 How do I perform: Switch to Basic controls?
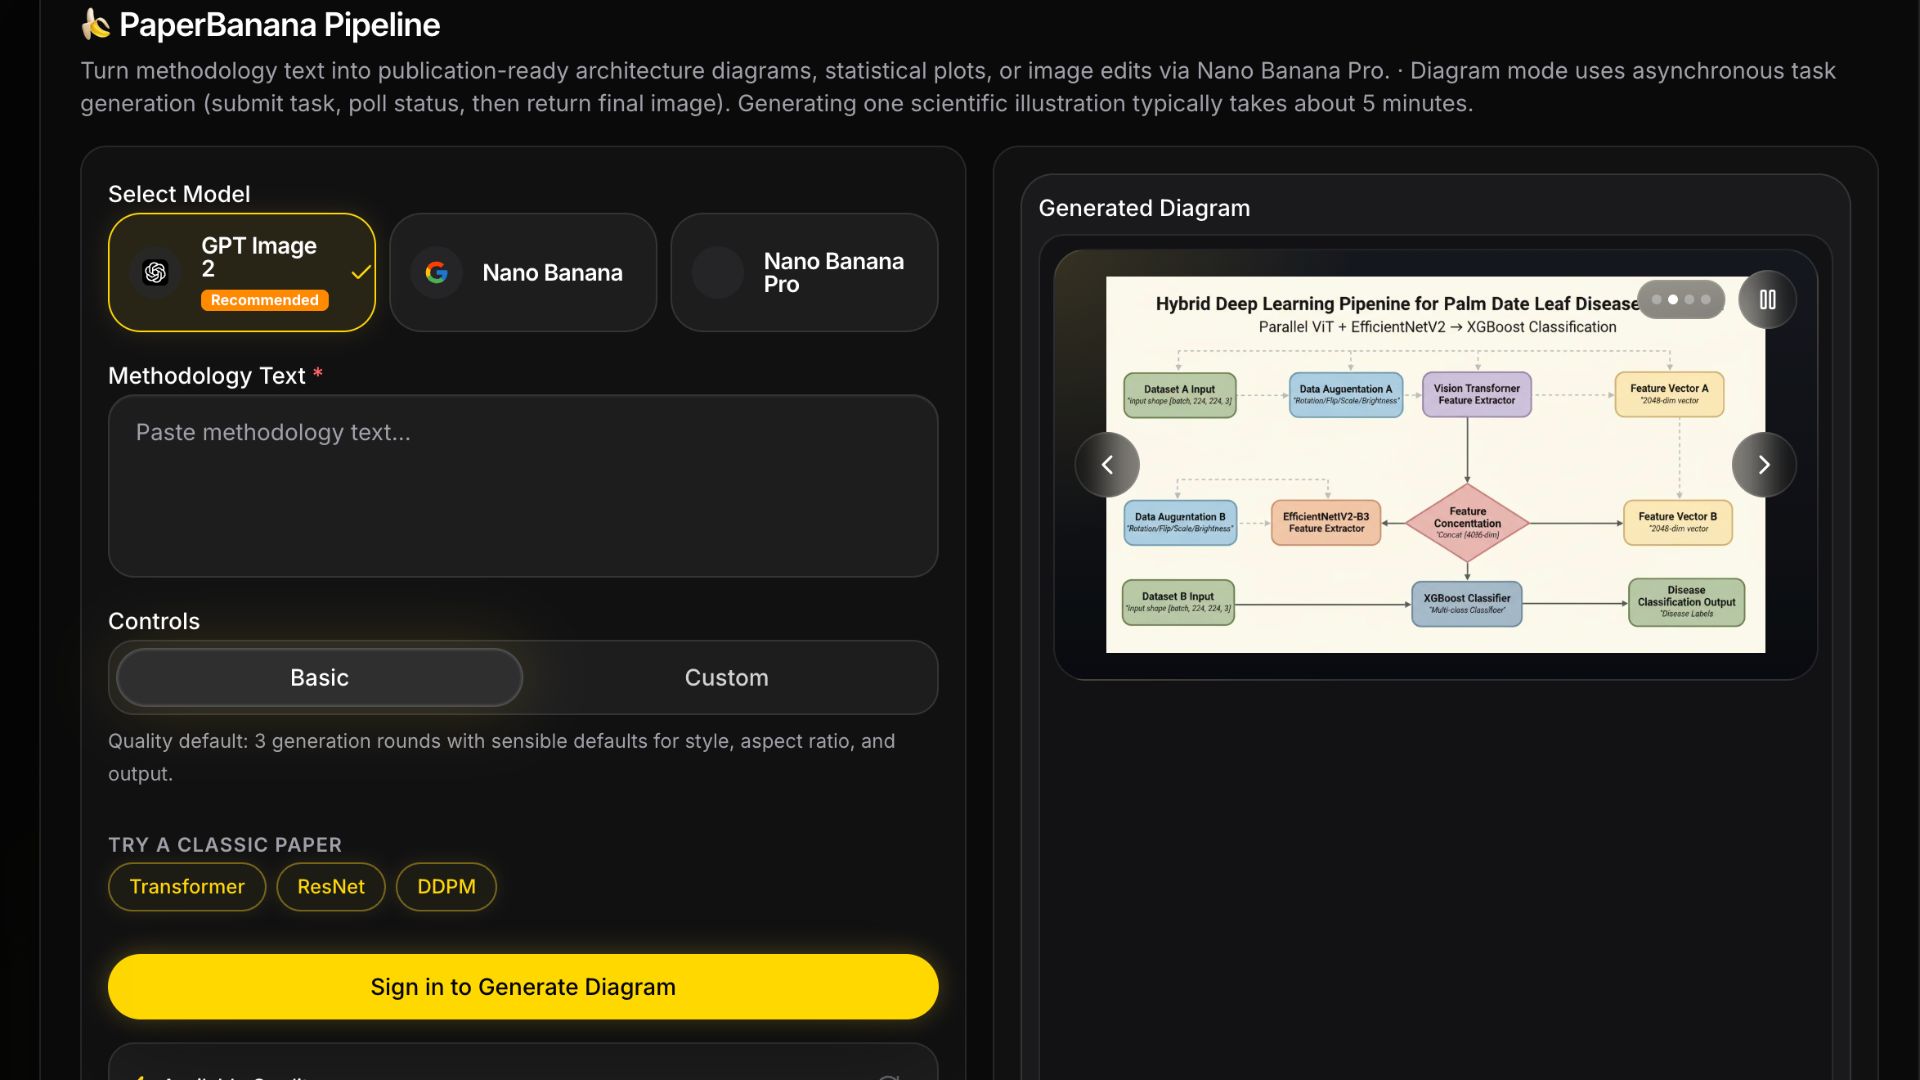tap(320, 678)
